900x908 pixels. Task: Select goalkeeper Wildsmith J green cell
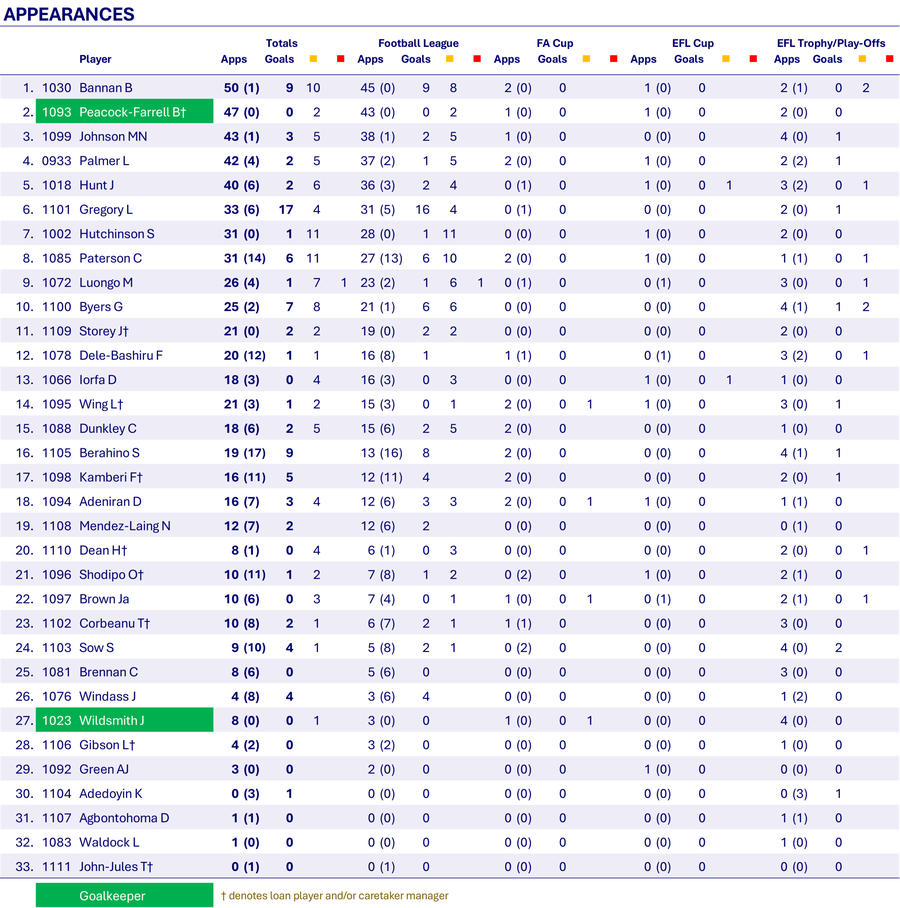coord(125,720)
